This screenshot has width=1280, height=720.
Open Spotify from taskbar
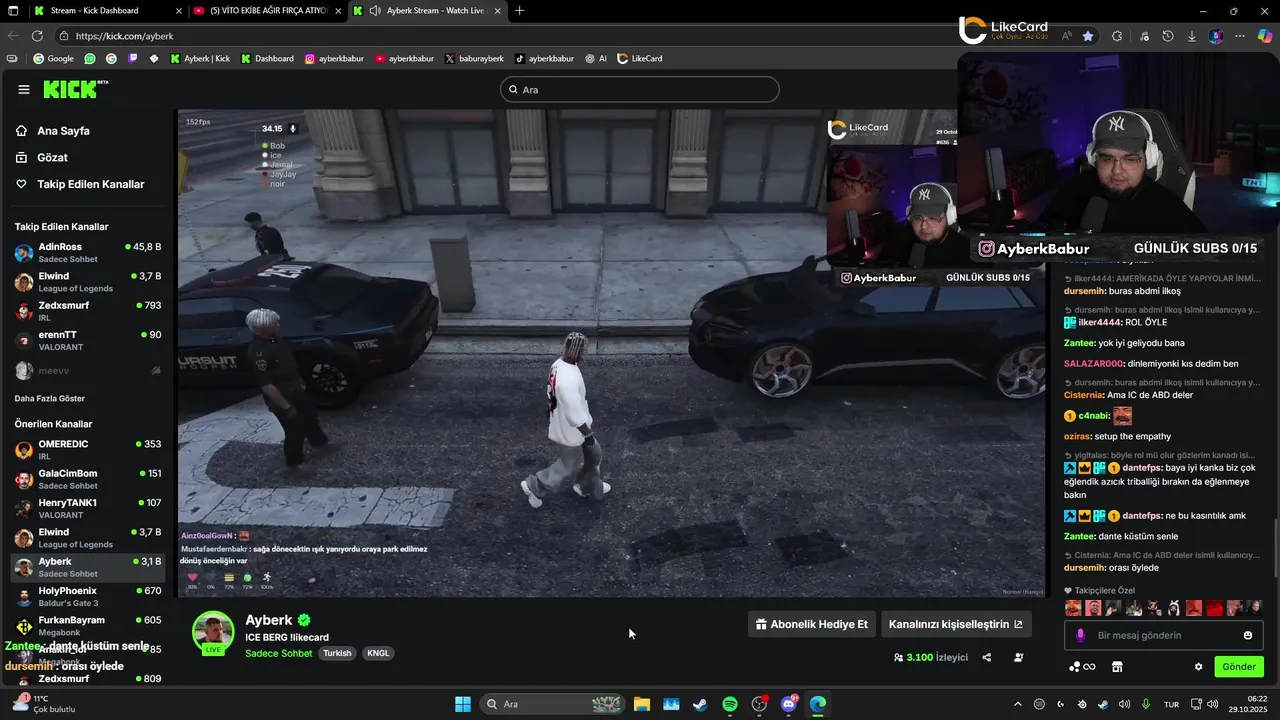pyautogui.click(x=730, y=704)
